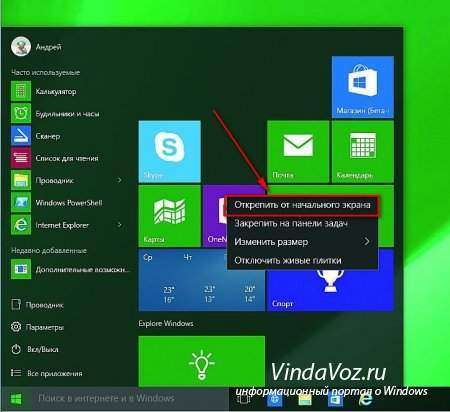Image resolution: width=450 pixels, height=412 pixels.
Task: Open the Mail (Почта) tile
Action: coord(298,152)
